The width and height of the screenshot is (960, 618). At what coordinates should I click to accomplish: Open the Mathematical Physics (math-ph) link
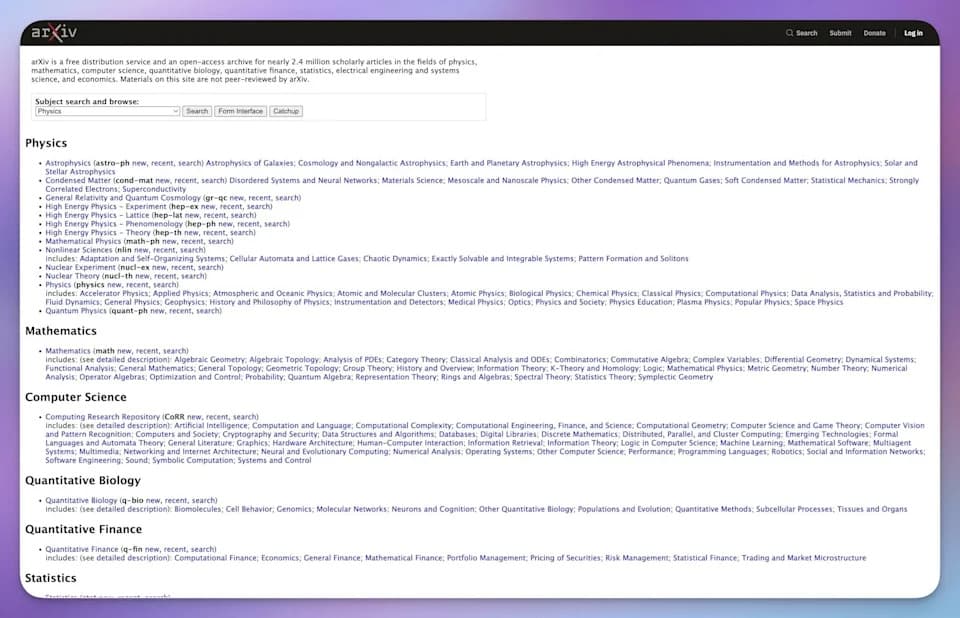click(83, 241)
